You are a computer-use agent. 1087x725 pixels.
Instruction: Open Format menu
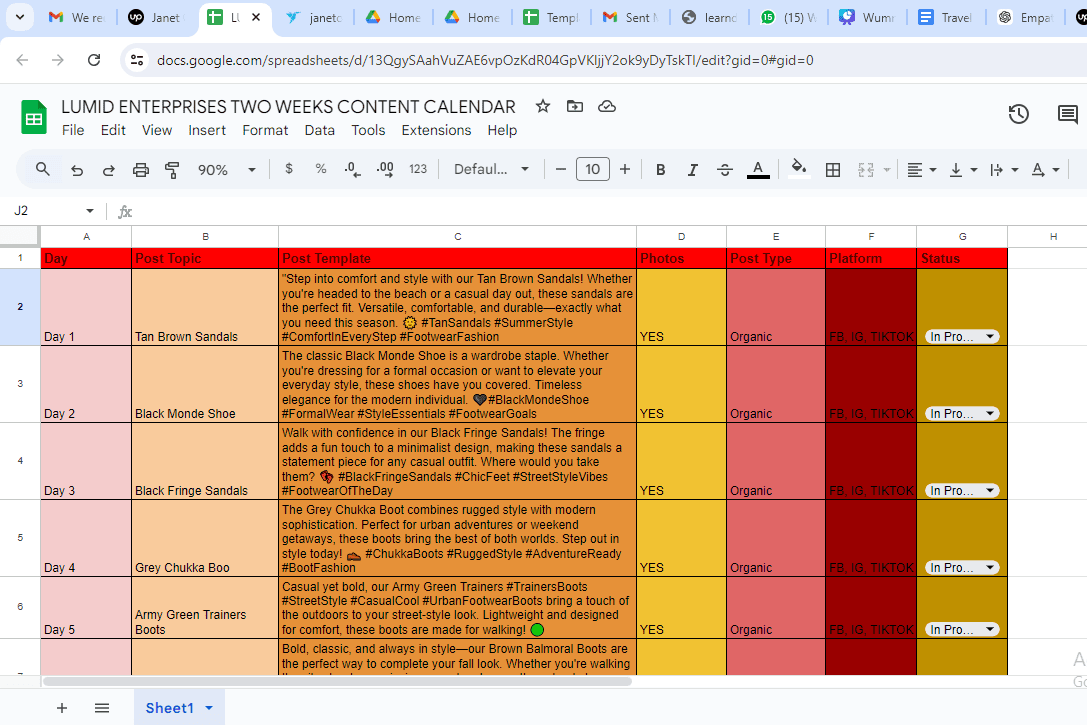[x=265, y=130]
